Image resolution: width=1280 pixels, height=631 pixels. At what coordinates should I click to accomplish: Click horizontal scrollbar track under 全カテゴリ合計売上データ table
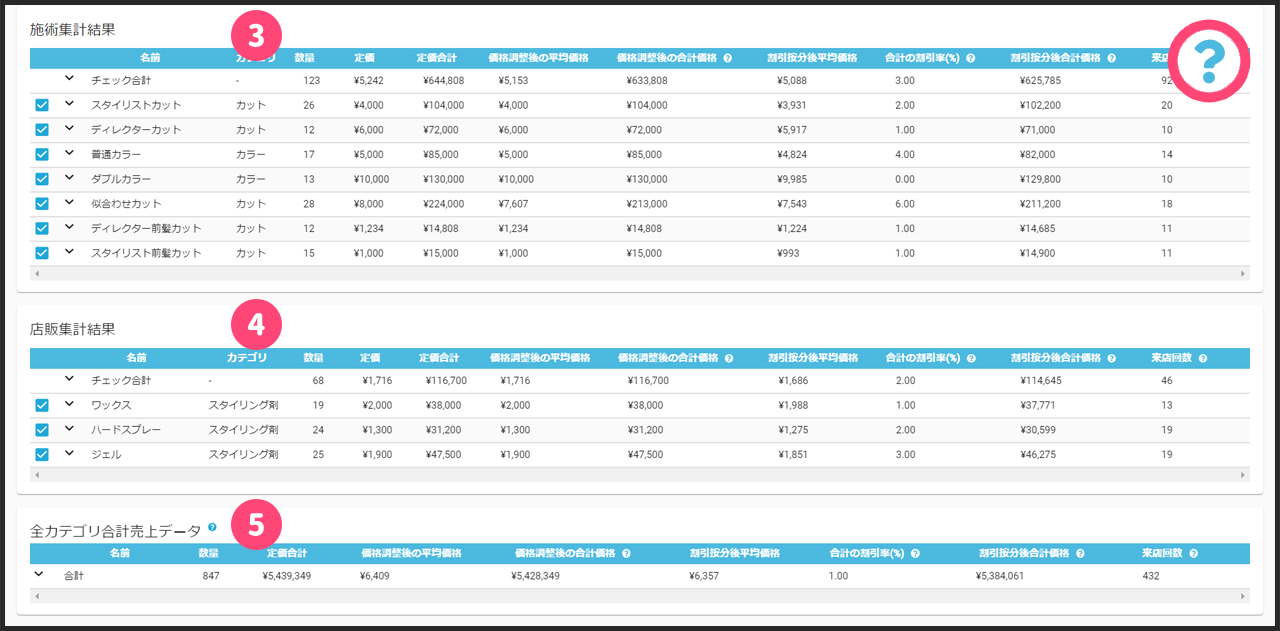coord(640,596)
